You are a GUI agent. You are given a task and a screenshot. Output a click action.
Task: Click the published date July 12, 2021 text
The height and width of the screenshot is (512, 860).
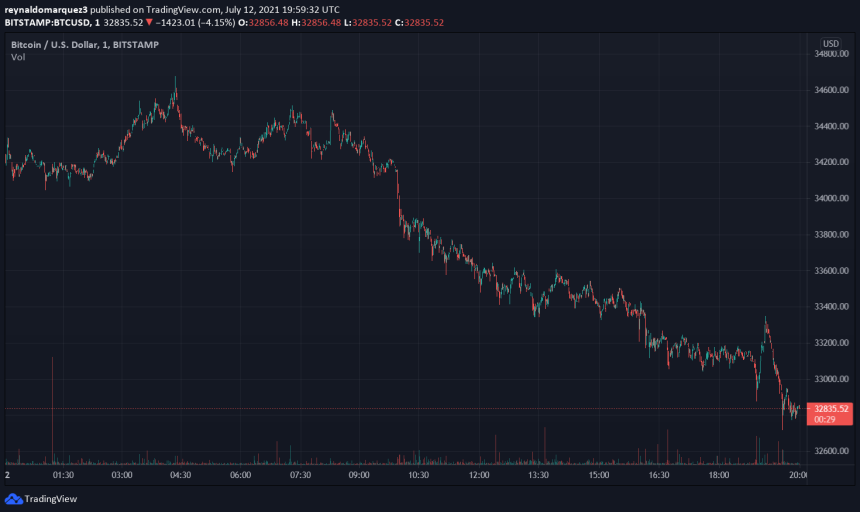pos(254,10)
